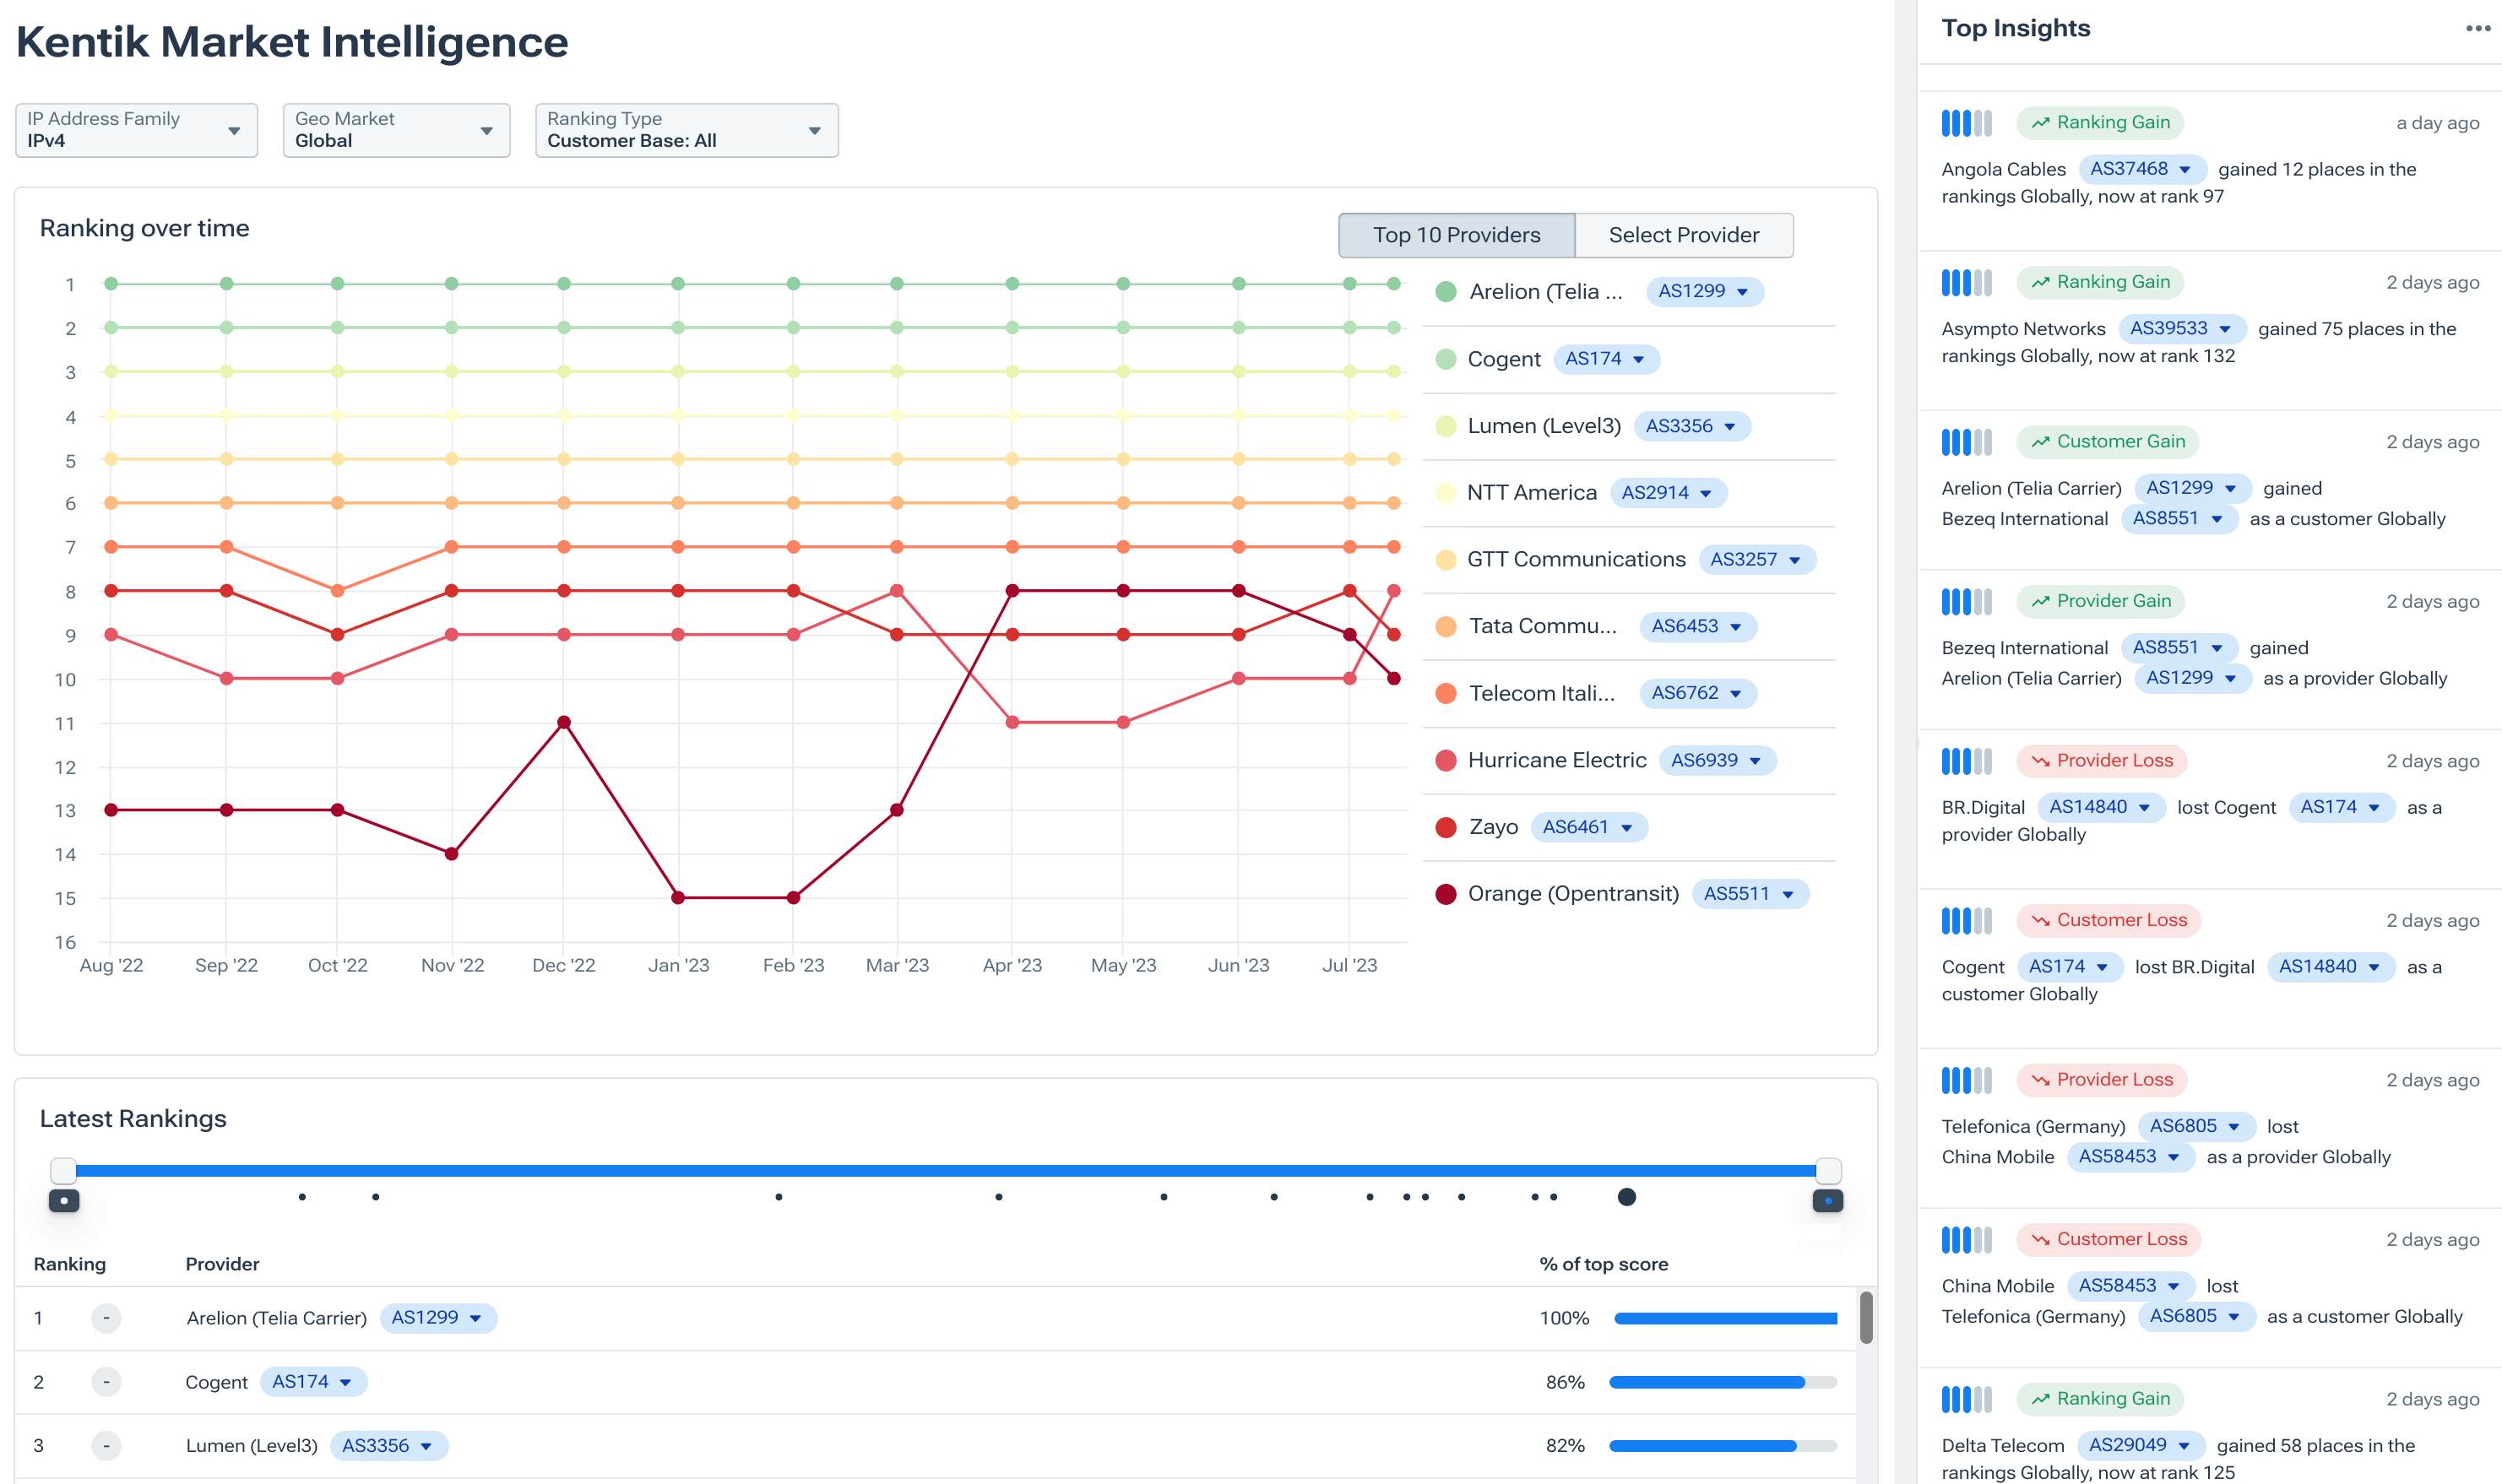Click the signal-bars icon beside Angola Cables insight
Image resolution: width=2502 pixels, height=1484 pixels.
[x=1965, y=122]
